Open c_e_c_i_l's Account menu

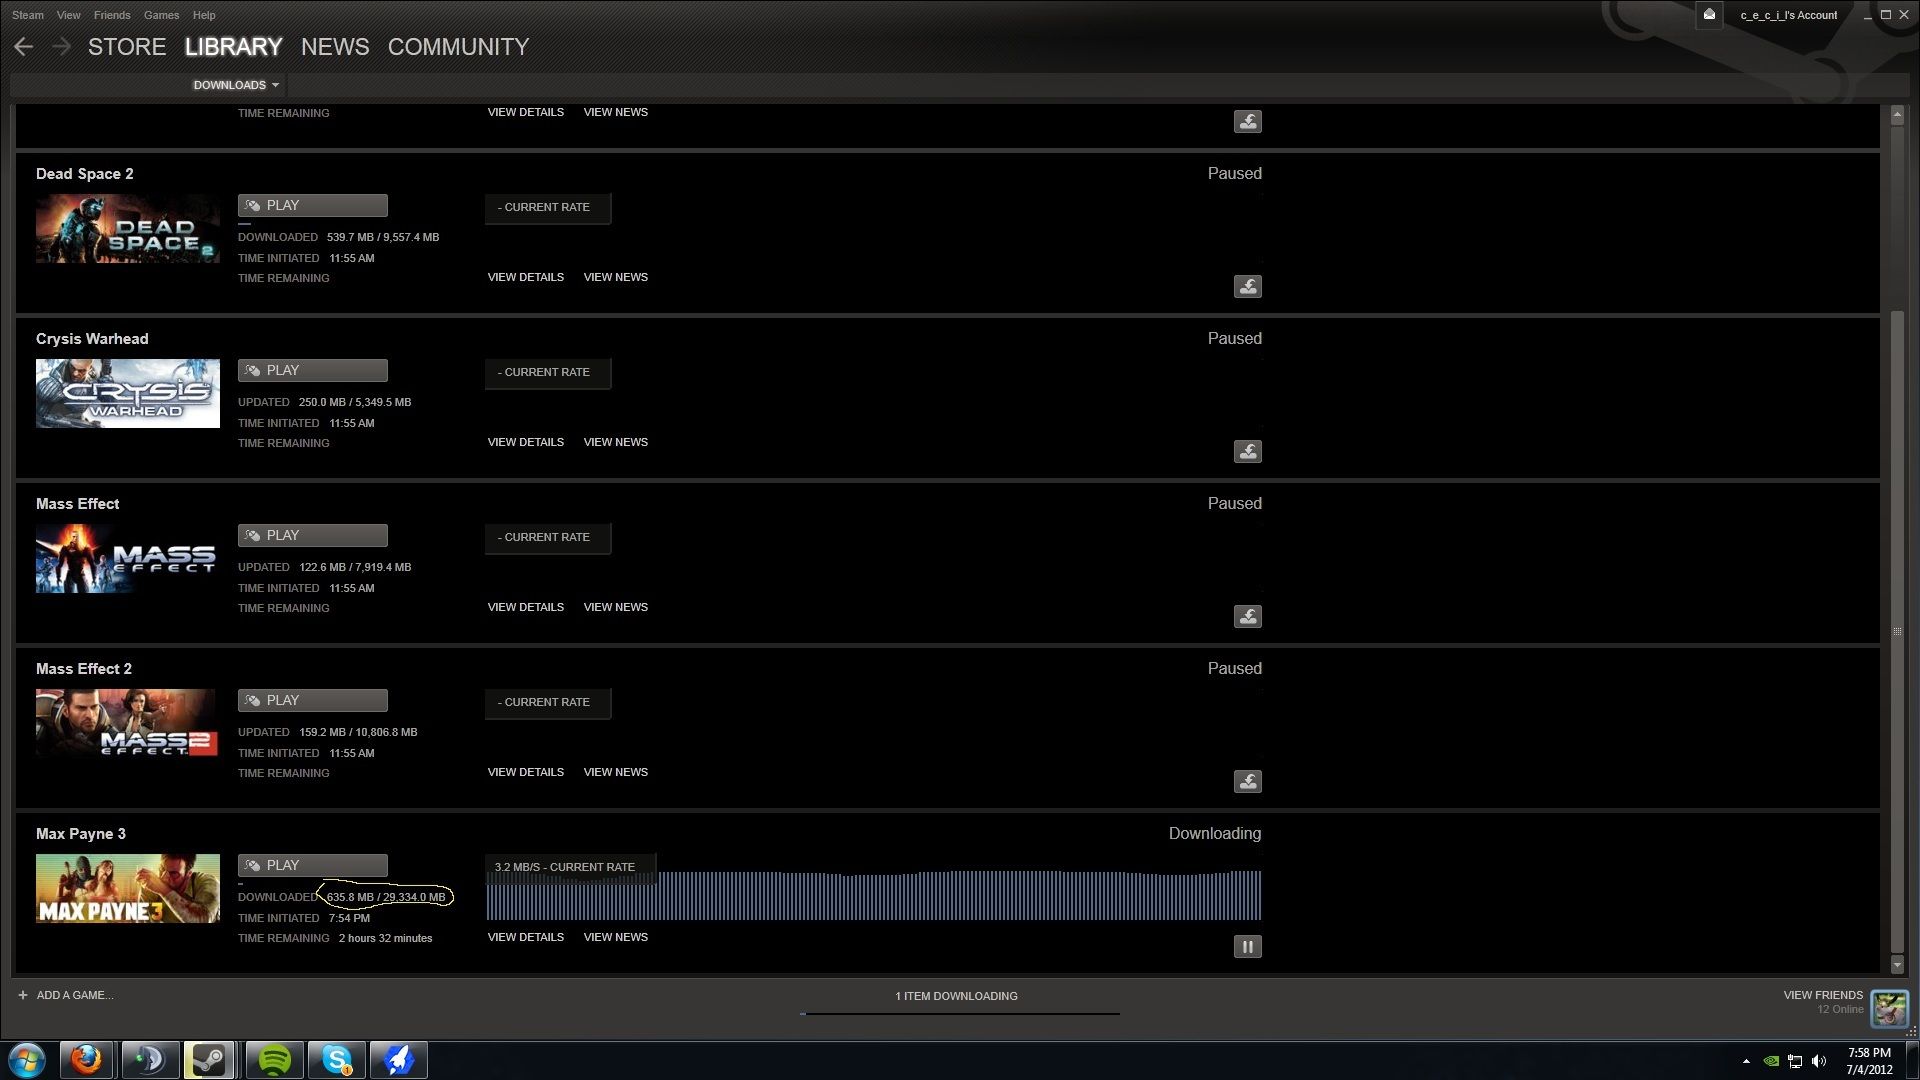point(1788,15)
